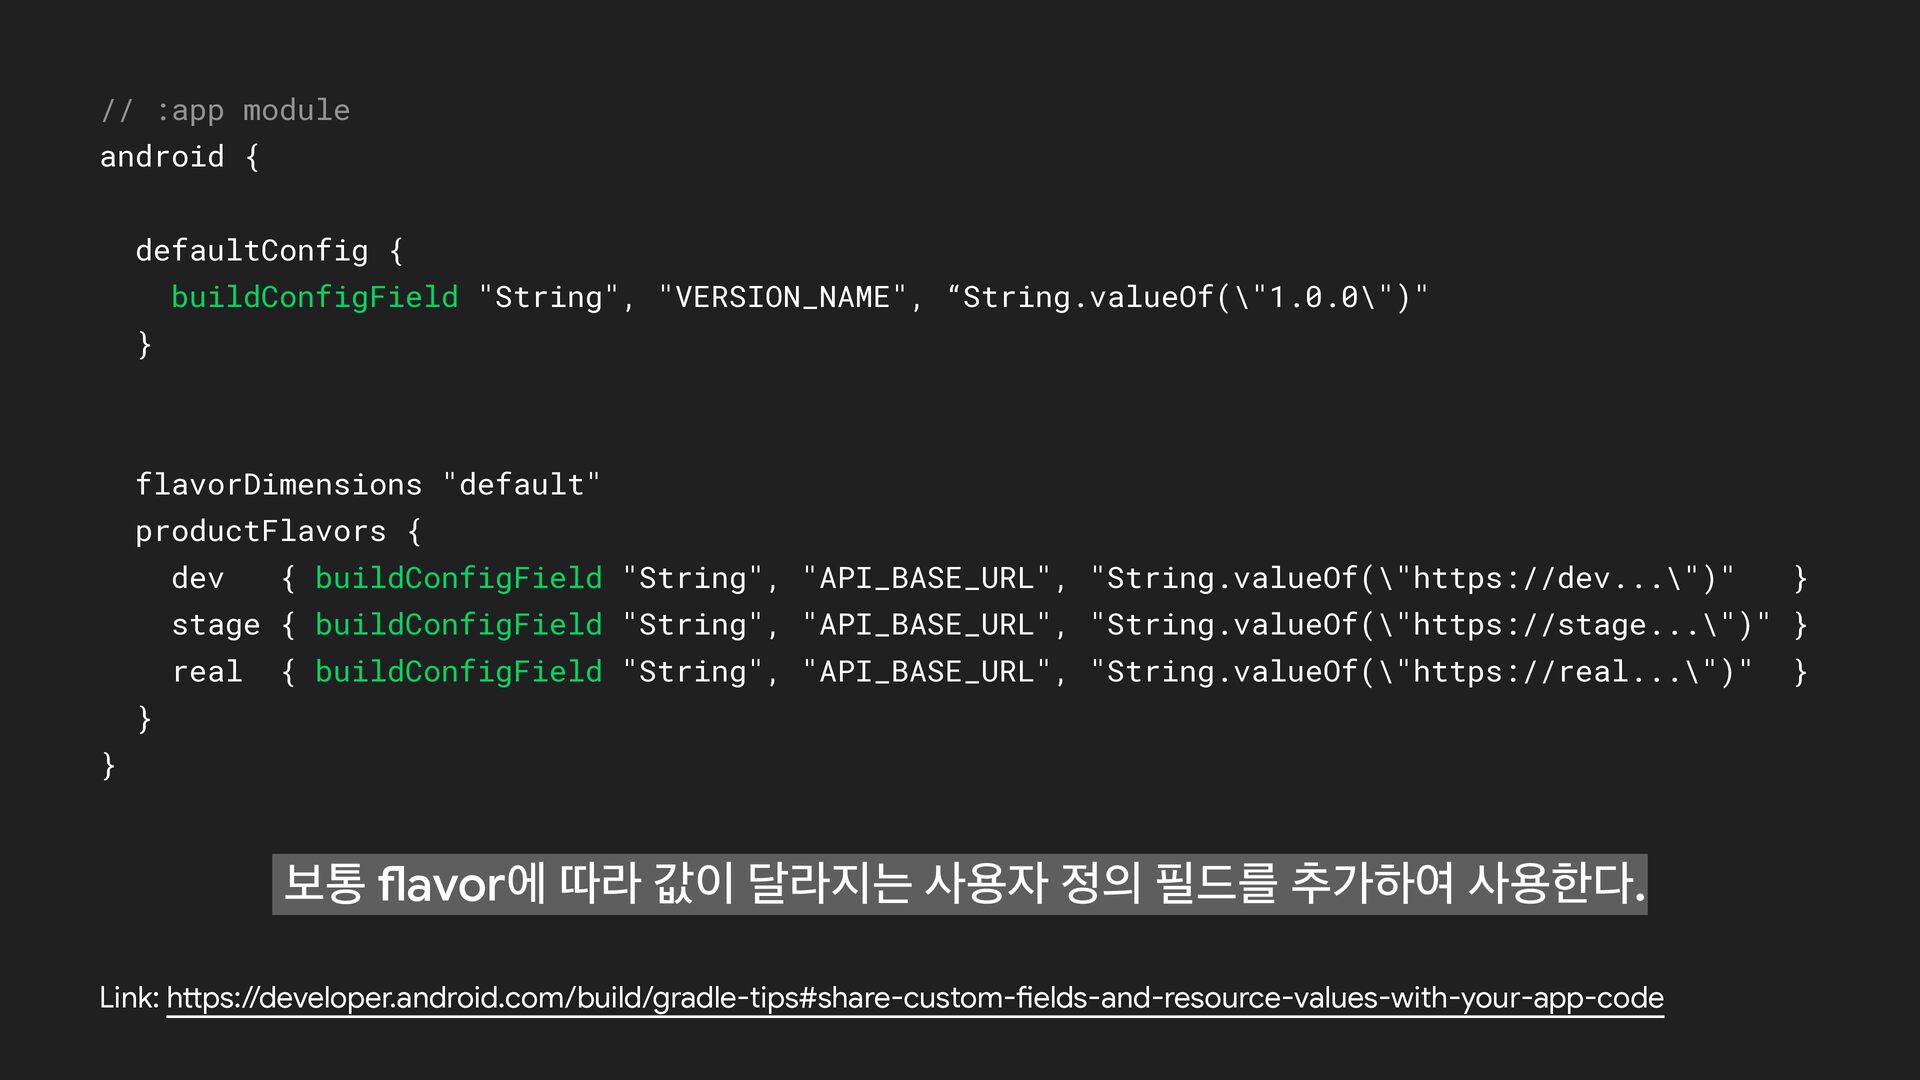Click the 'Link:' label text

tap(129, 998)
